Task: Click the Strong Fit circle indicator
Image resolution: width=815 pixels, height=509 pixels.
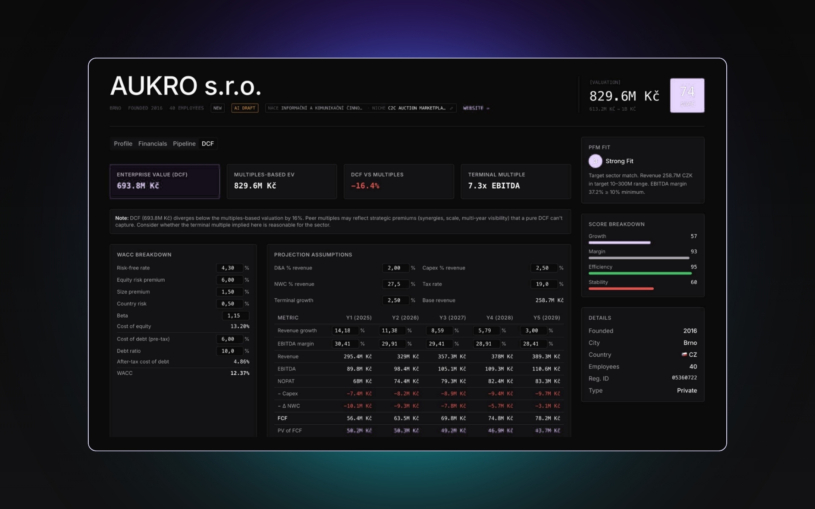Action: click(595, 161)
